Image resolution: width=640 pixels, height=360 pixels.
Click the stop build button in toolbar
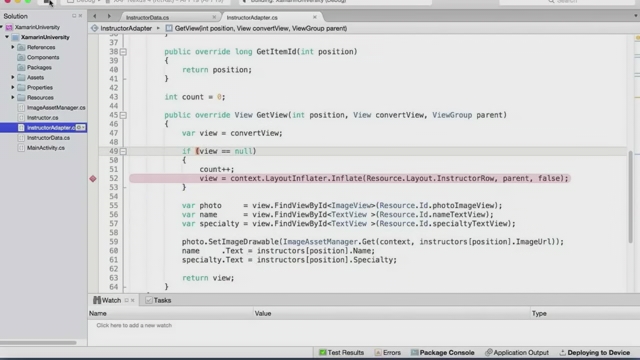pyautogui.click(x=47, y=2)
